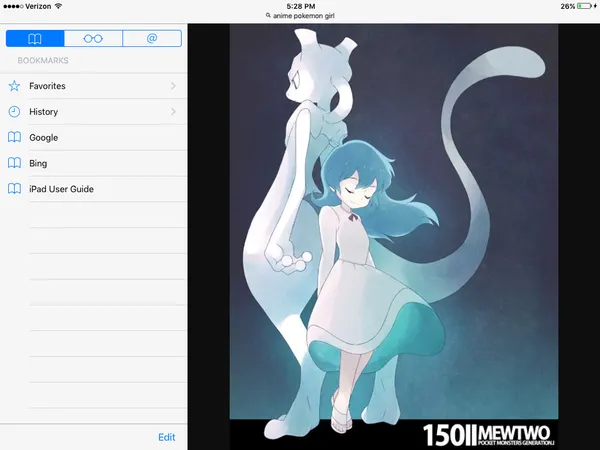Open the Reading List tab with glasses icon
Image resolution: width=600 pixels, height=450 pixels.
[x=93, y=38]
